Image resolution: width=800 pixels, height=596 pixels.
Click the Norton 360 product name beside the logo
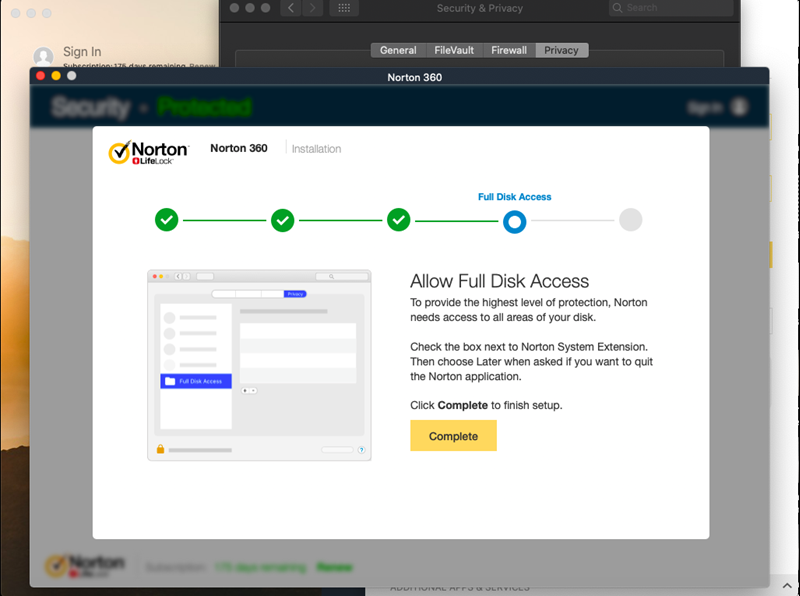pyautogui.click(x=239, y=148)
